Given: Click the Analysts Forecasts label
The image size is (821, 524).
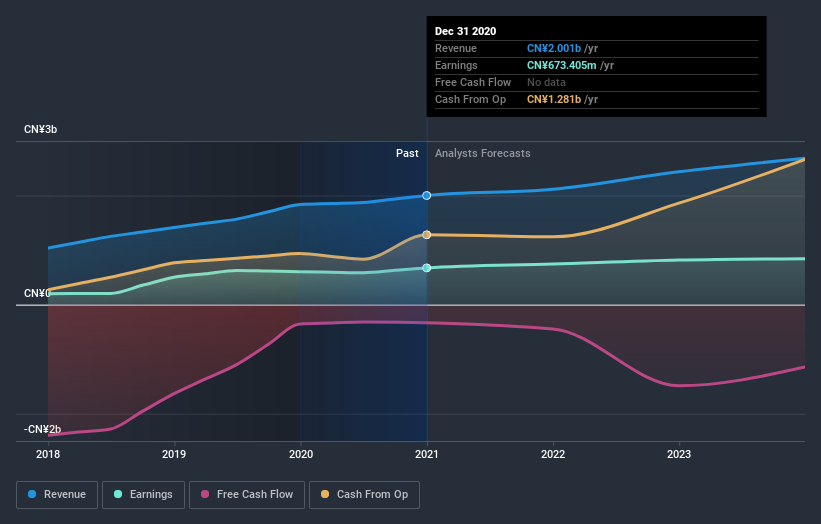Looking at the screenshot, I should pos(483,153).
